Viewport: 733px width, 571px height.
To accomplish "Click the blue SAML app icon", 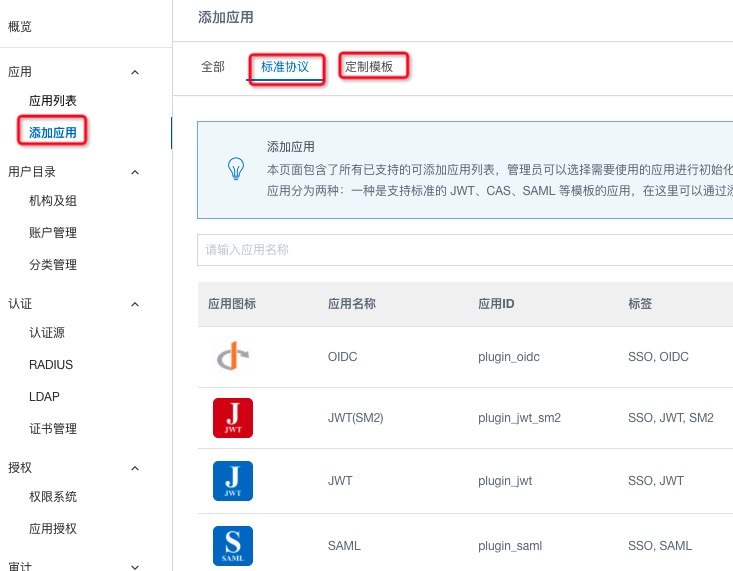I will pyautogui.click(x=233, y=546).
